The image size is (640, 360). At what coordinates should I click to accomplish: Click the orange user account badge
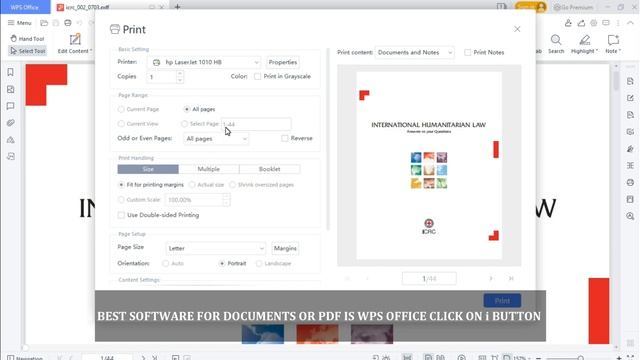pos(531,7)
